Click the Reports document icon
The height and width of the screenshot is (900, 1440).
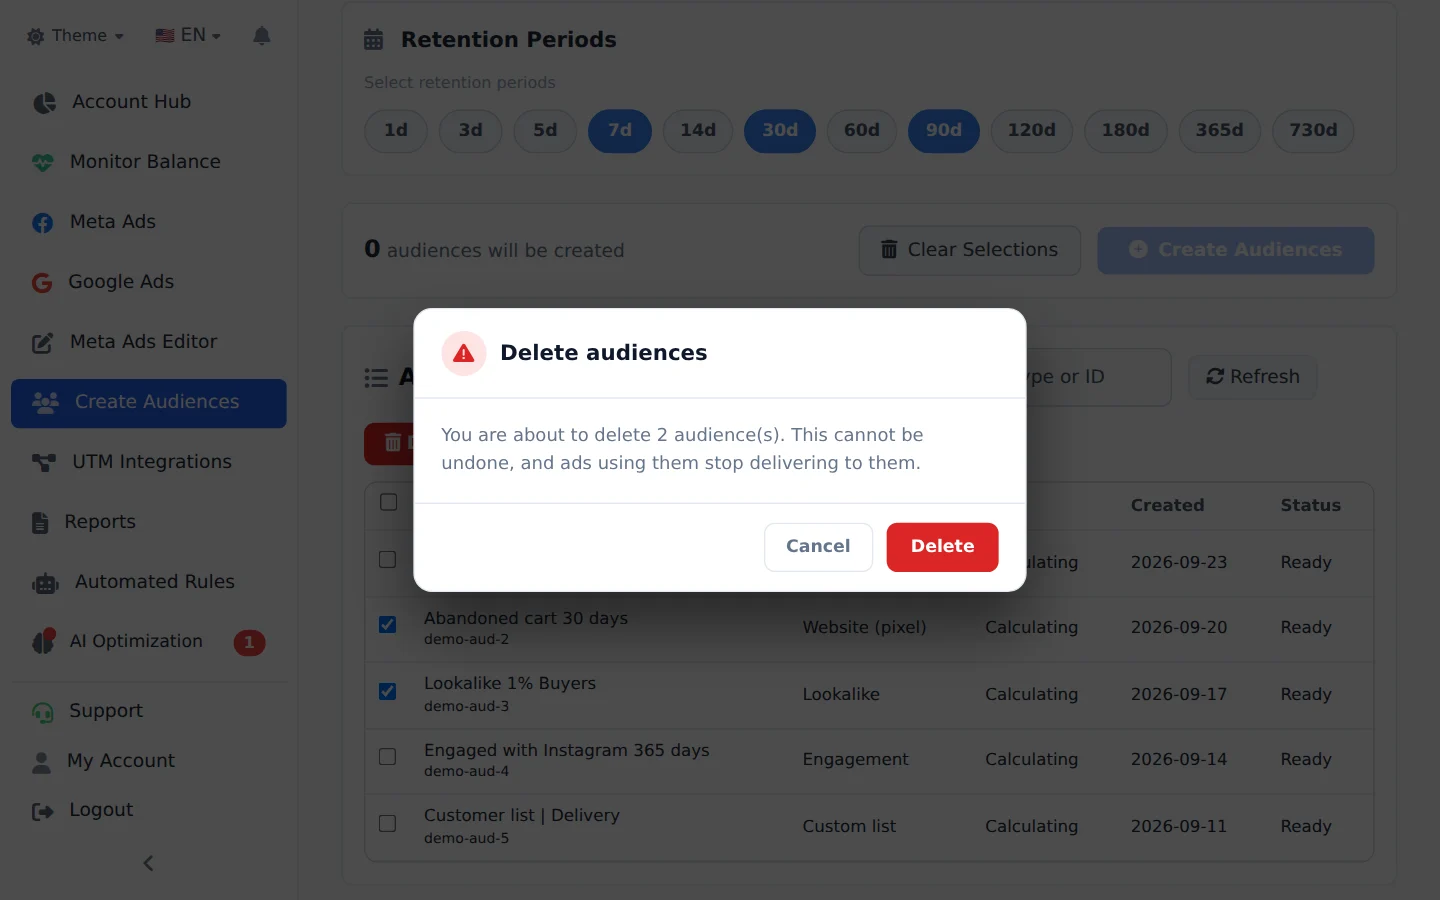40,522
